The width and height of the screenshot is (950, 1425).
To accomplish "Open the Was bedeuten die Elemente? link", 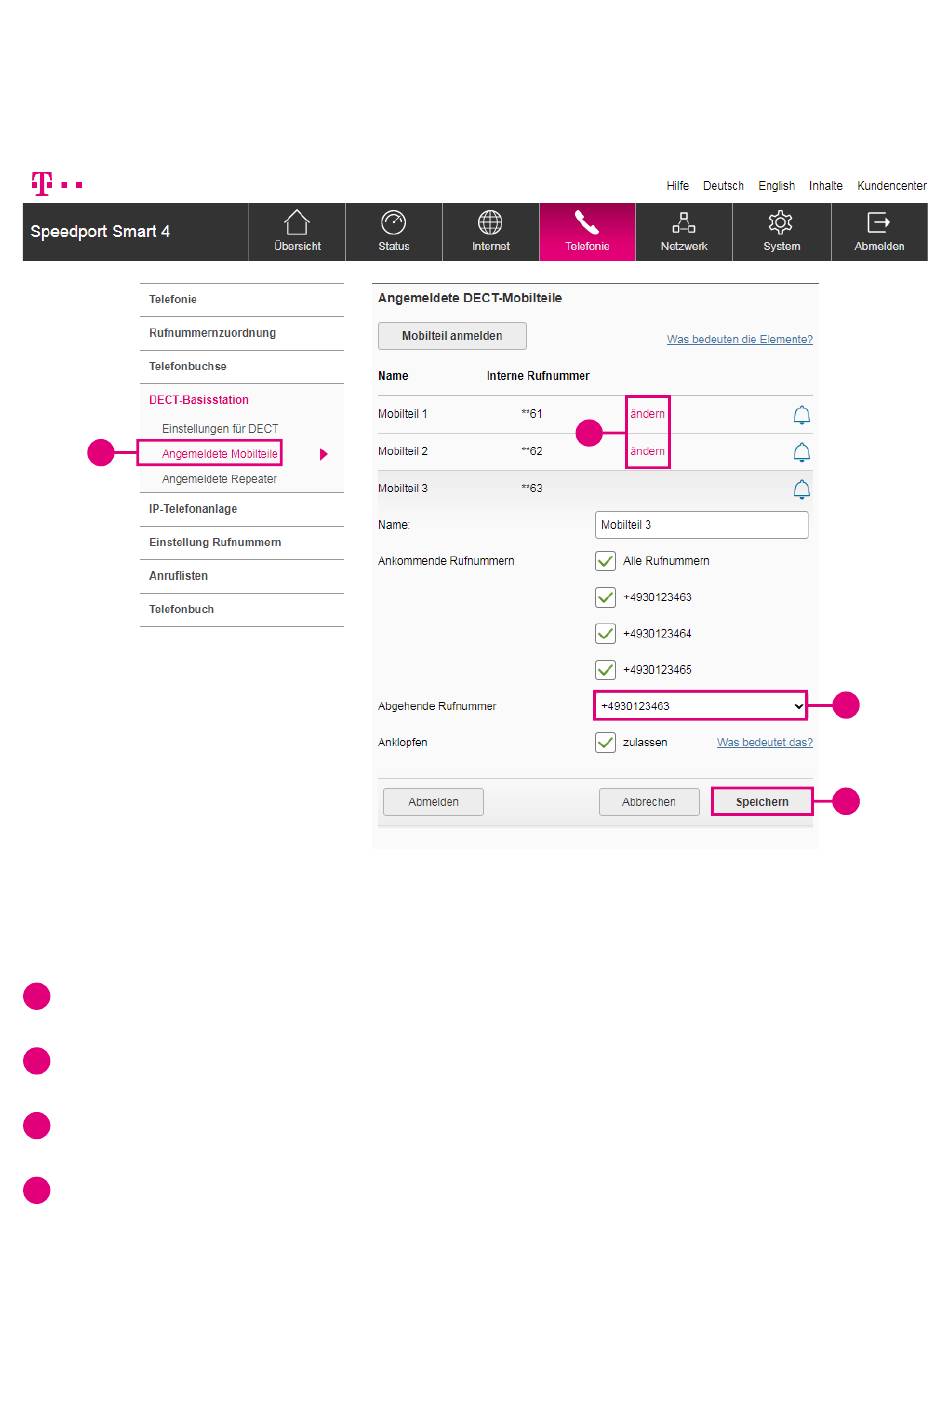I will [x=740, y=339].
